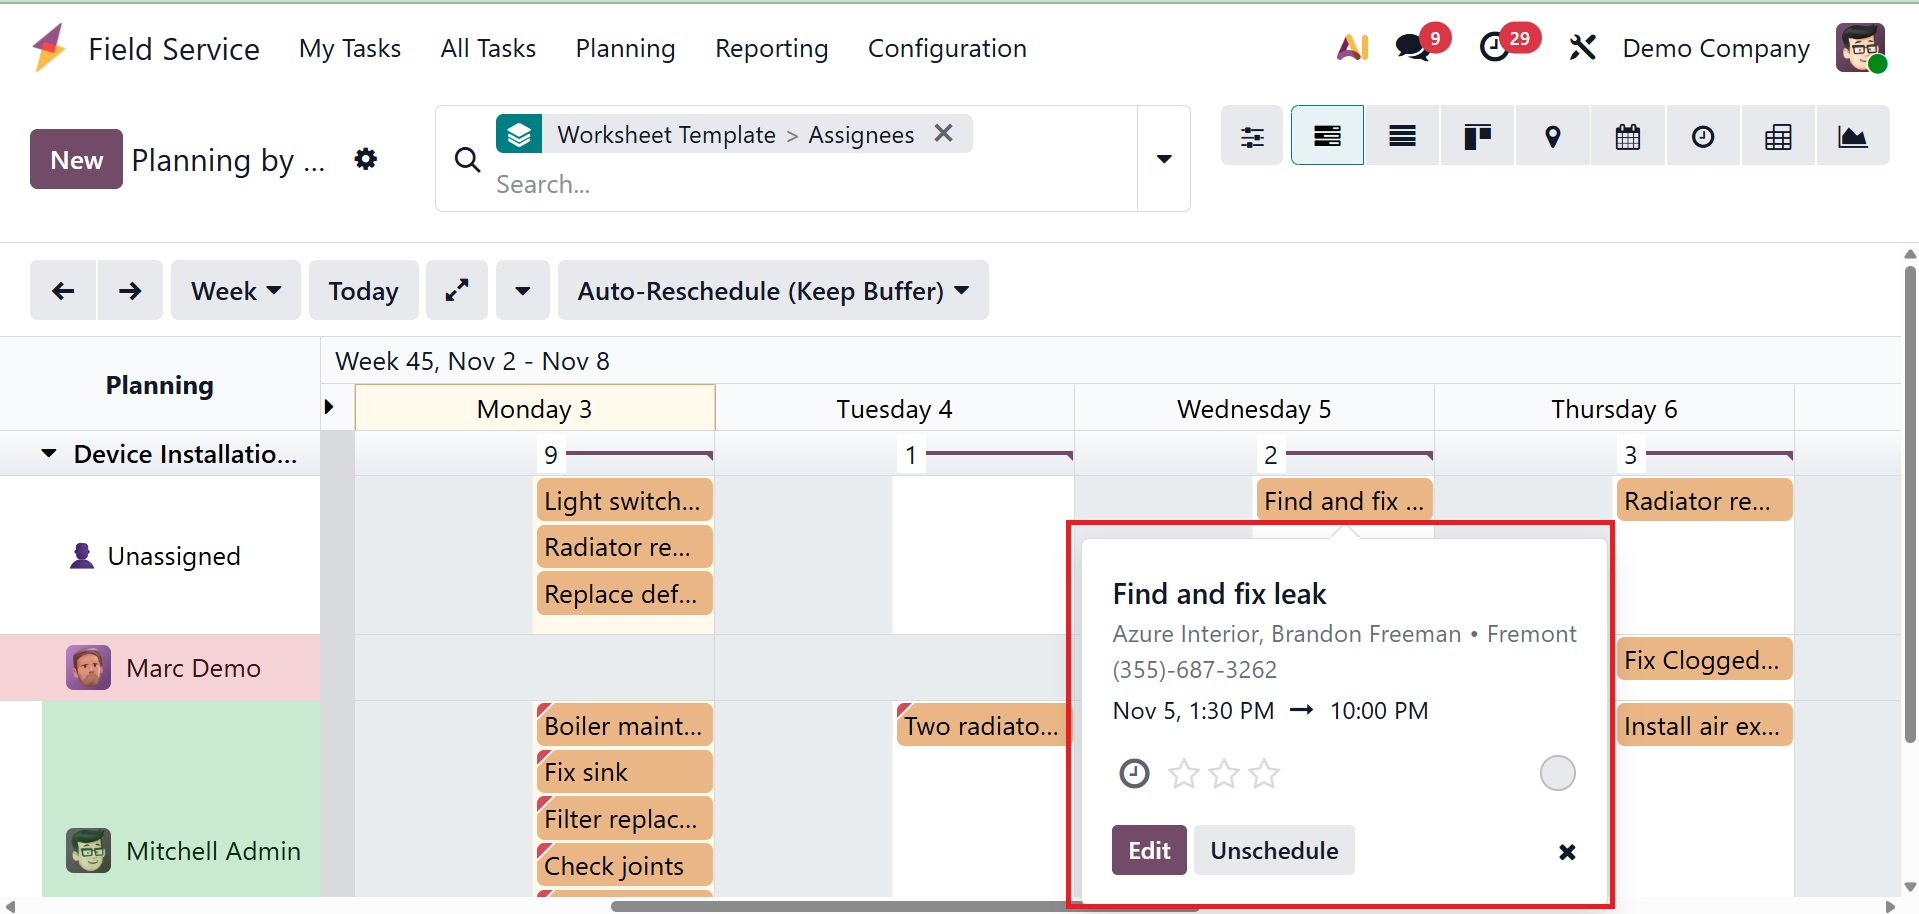Toggle the first priority star on the task

[x=1184, y=773]
